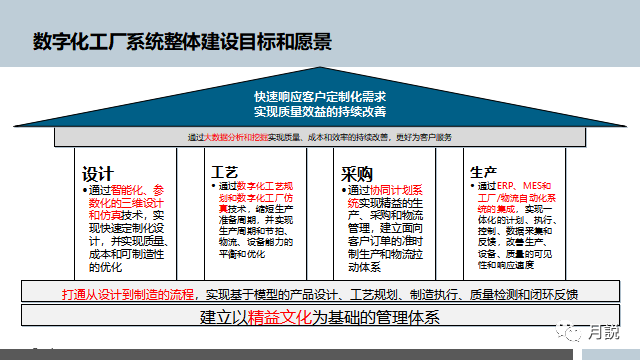Click the 工艺 pillar heading
The image size is (640, 360).
click(224, 172)
